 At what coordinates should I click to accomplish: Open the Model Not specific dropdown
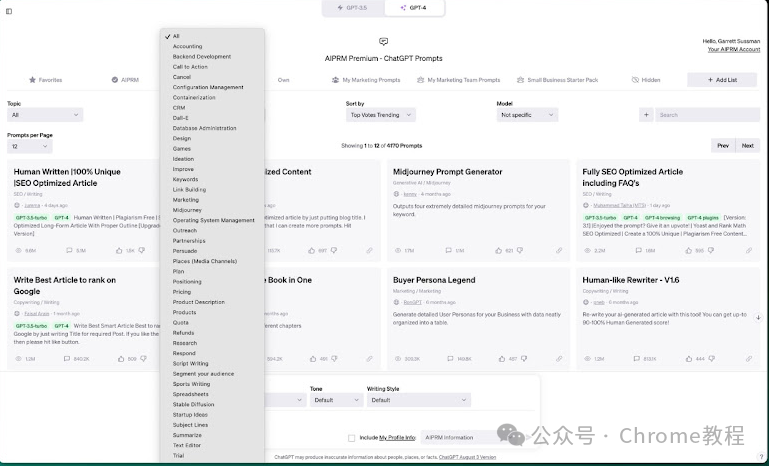click(527, 115)
